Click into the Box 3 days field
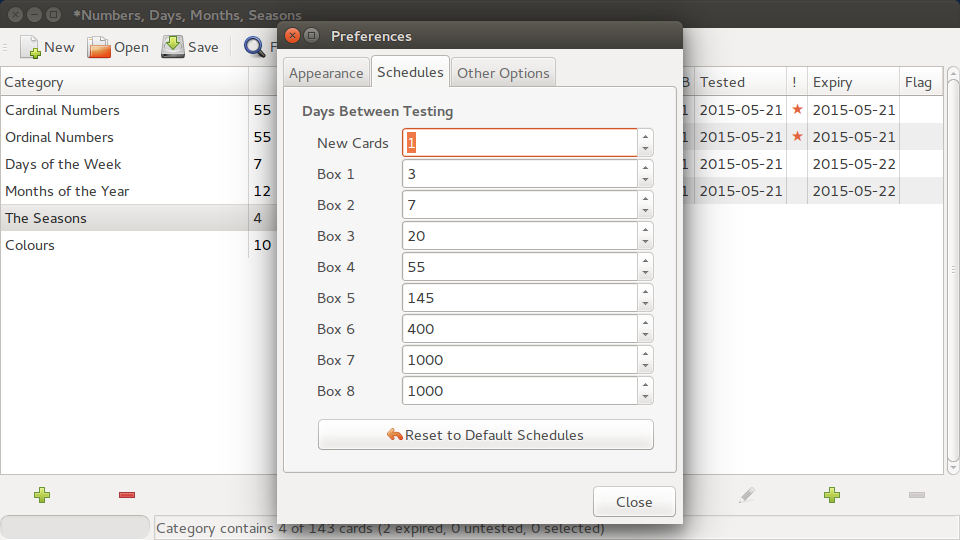 coord(520,236)
